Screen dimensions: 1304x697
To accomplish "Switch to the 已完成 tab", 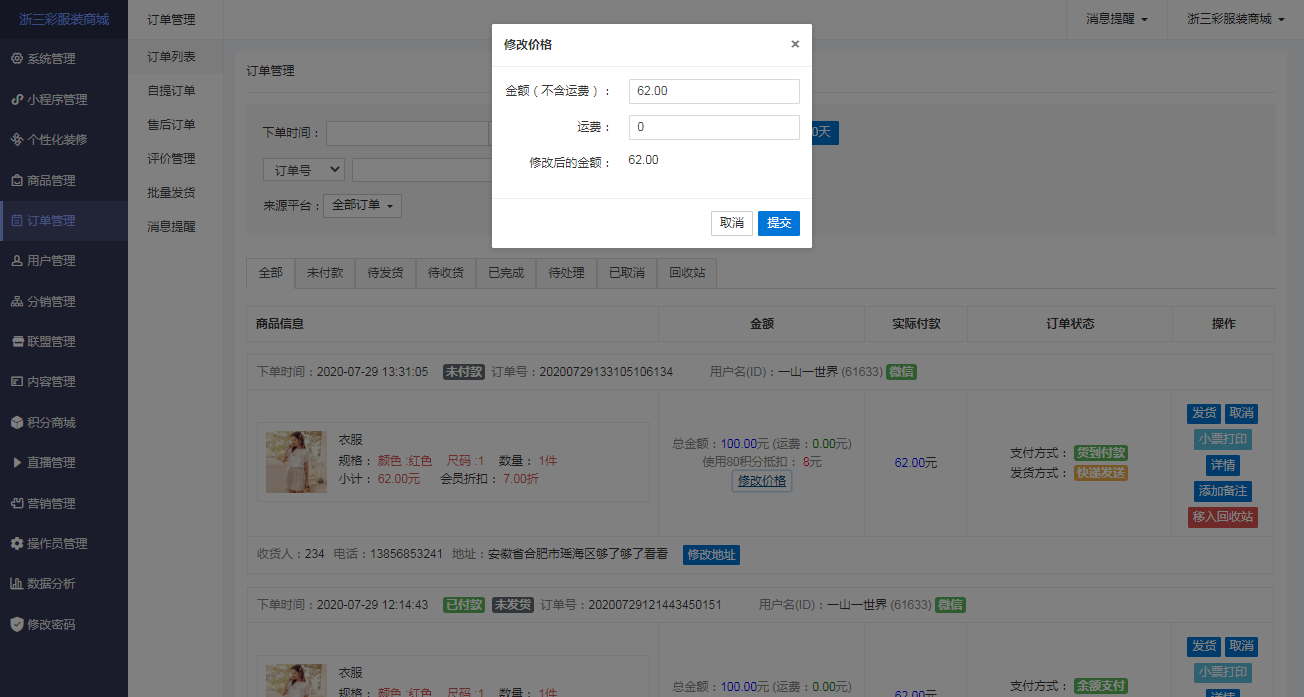I will point(506,273).
